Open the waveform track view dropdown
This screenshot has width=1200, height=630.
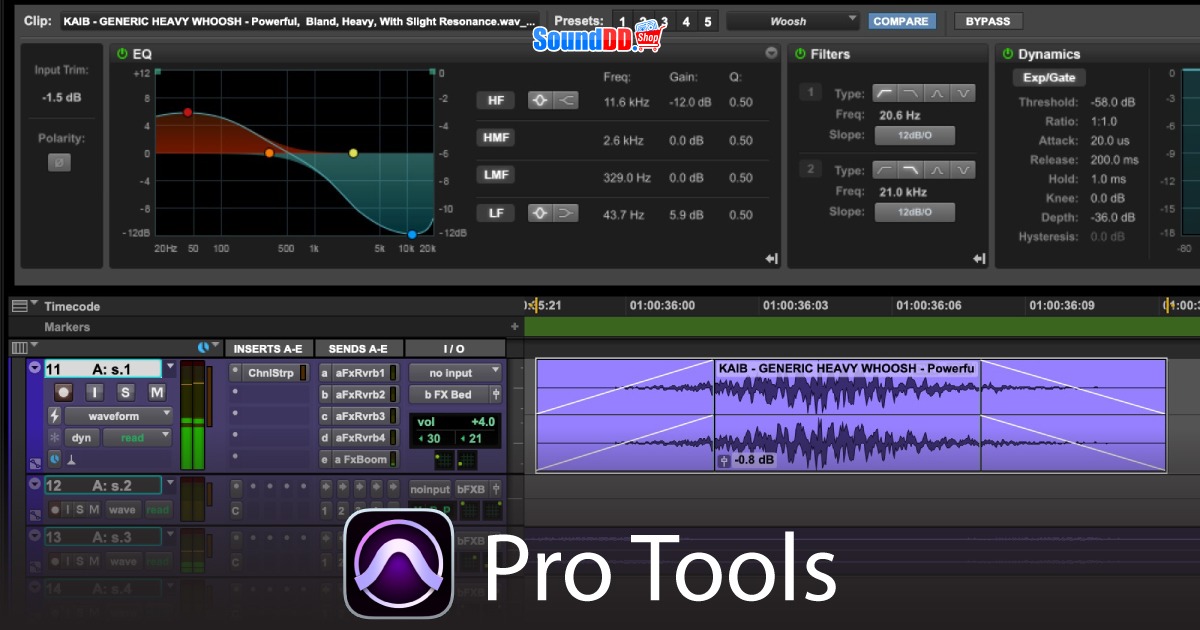coord(118,415)
